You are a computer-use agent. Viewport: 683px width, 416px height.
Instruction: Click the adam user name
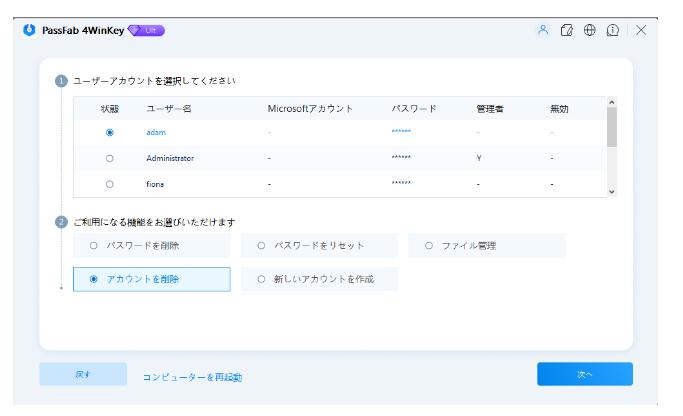click(x=156, y=132)
